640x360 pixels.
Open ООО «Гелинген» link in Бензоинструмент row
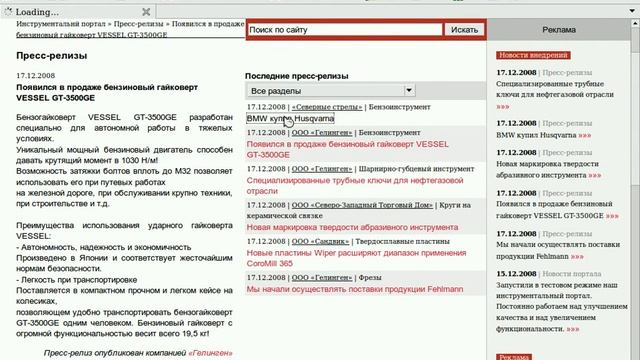pyautogui.click(x=322, y=133)
